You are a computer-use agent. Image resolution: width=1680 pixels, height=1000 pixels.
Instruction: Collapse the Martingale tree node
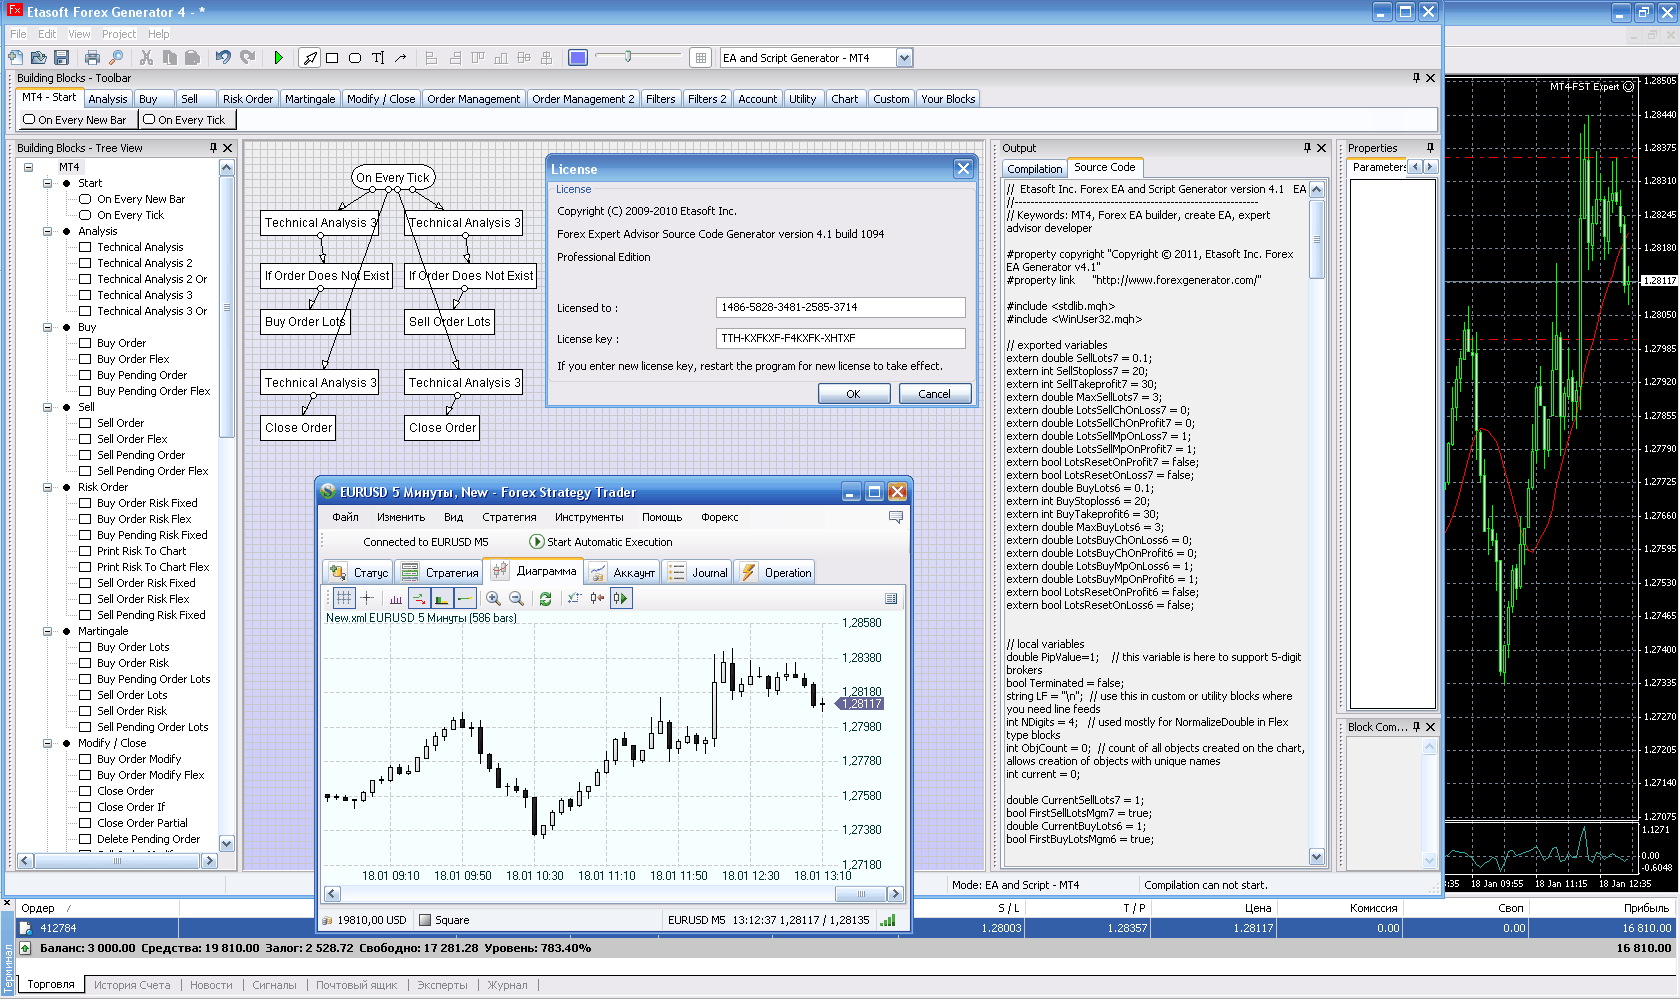pos(47,631)
